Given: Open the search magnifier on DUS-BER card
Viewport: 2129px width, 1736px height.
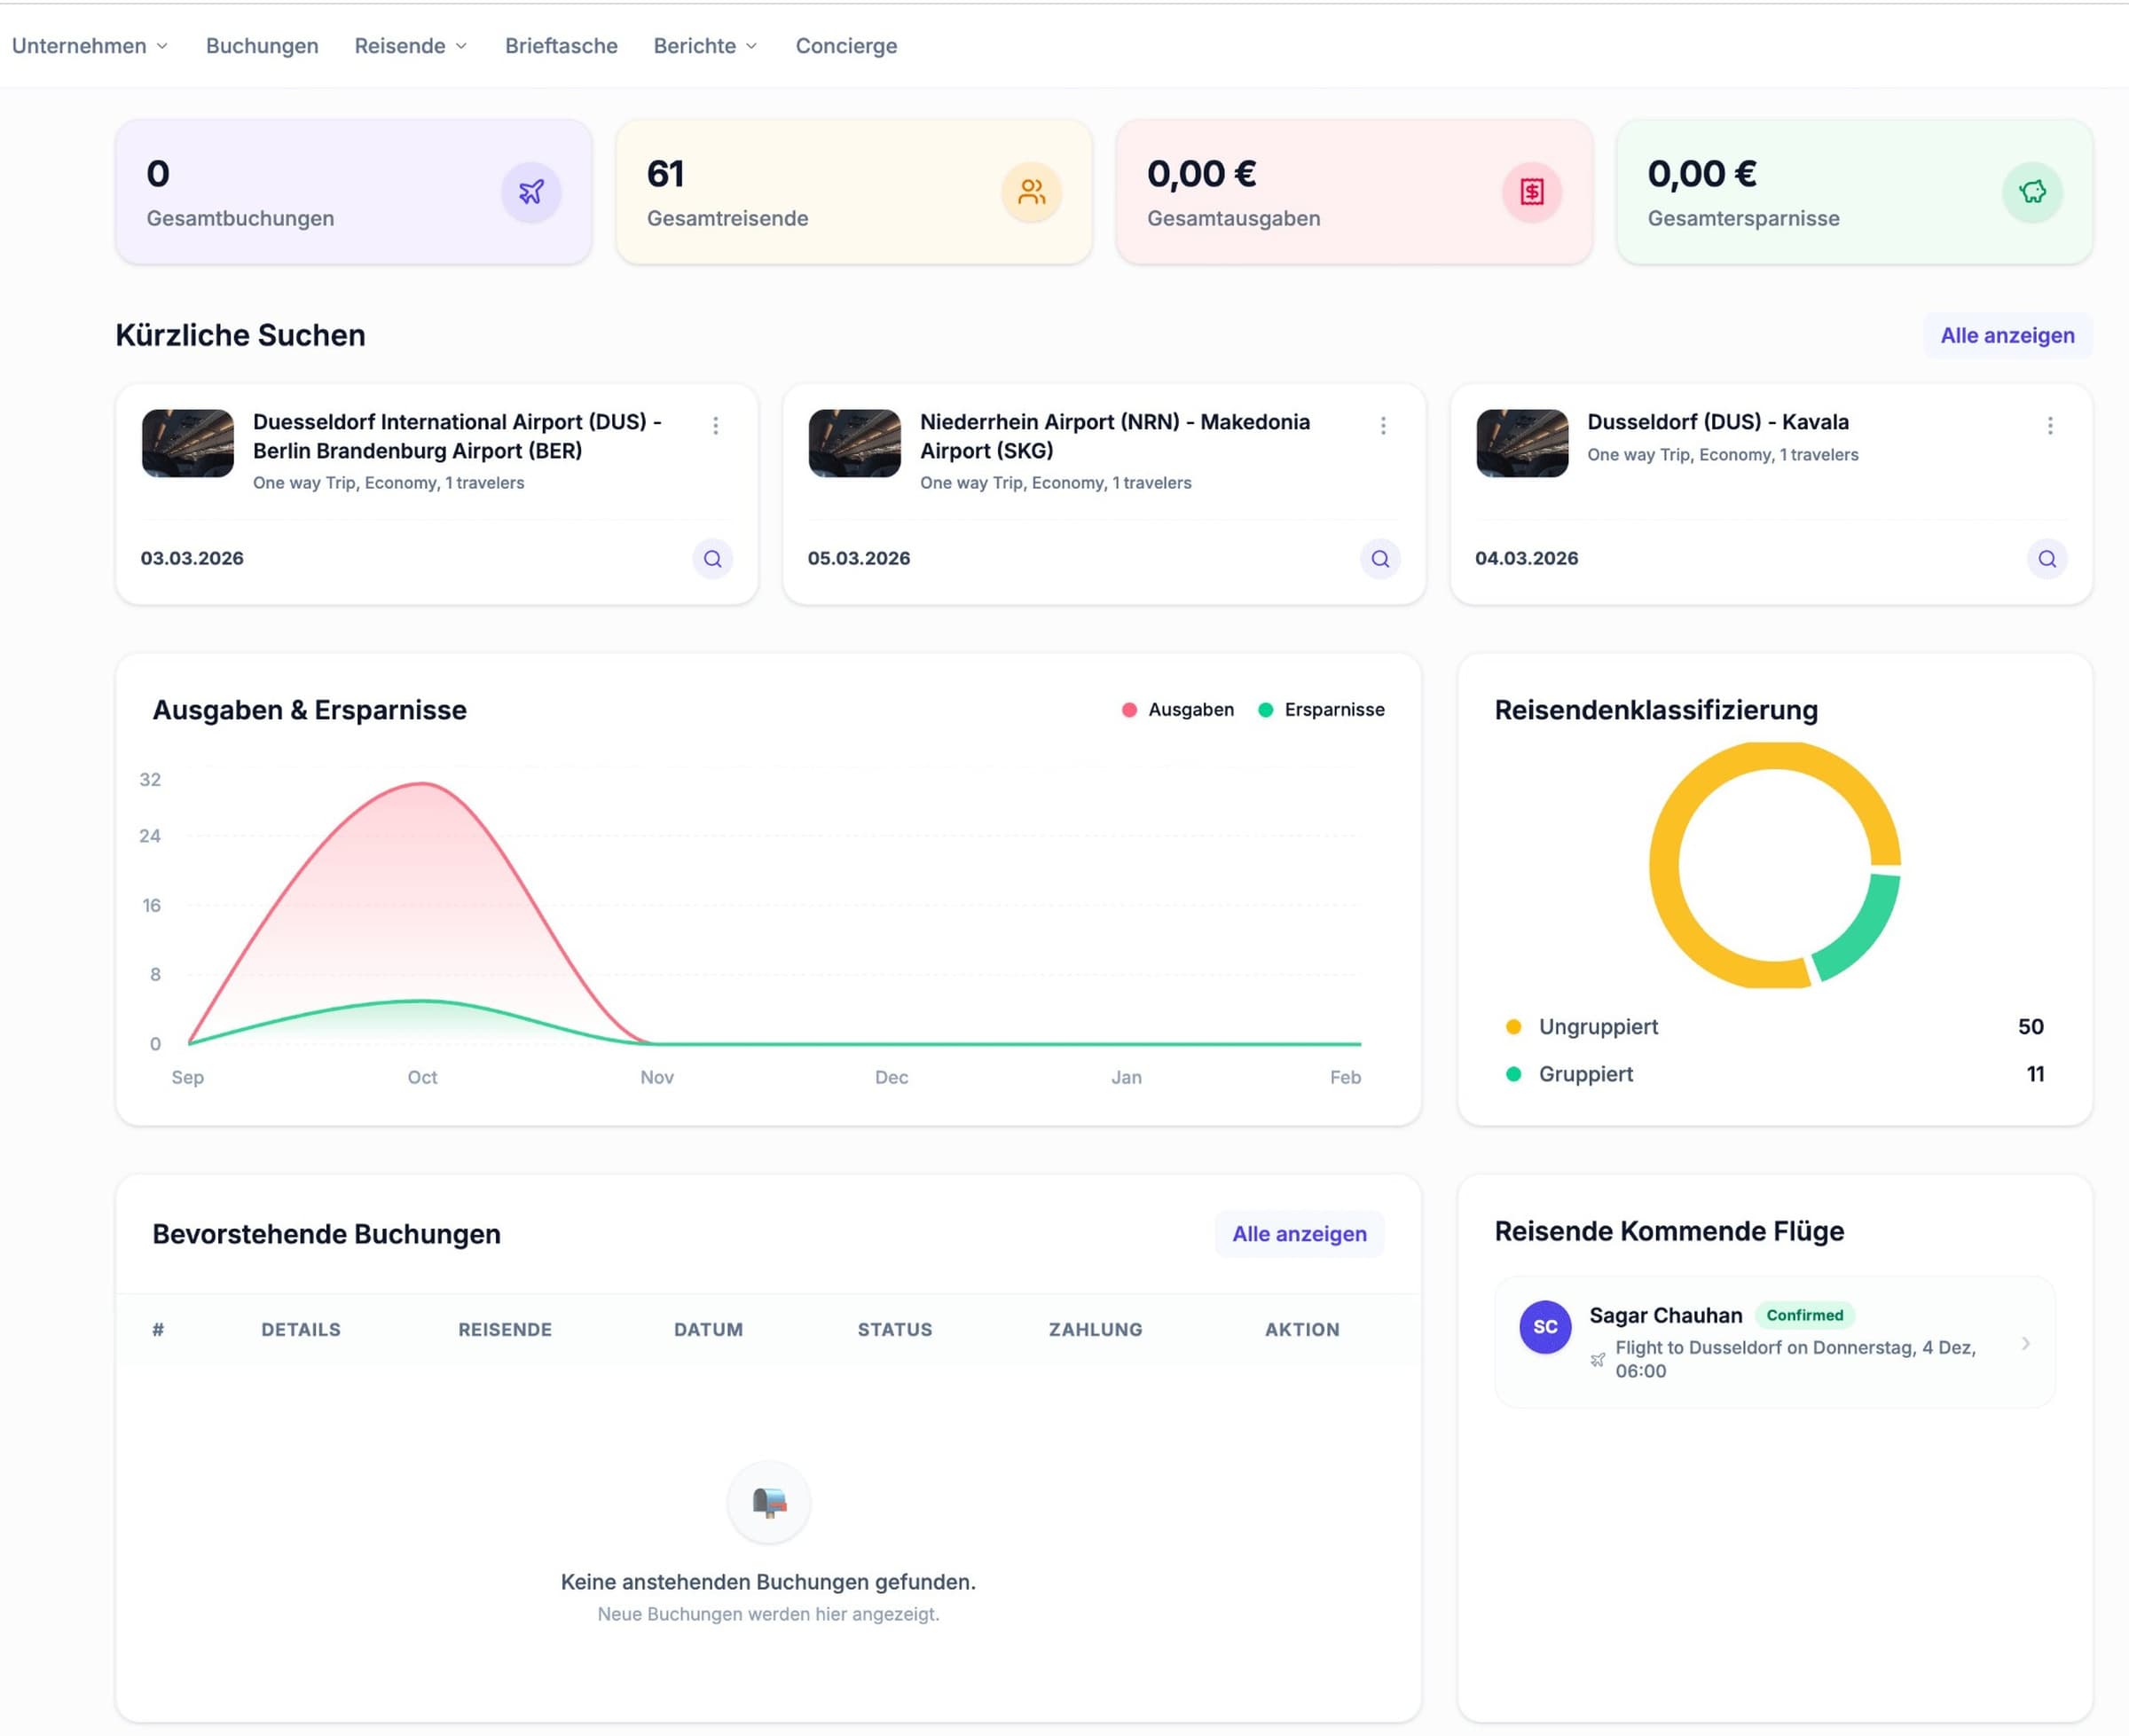Looking at the screenshot, I should (x=713, y=558).
